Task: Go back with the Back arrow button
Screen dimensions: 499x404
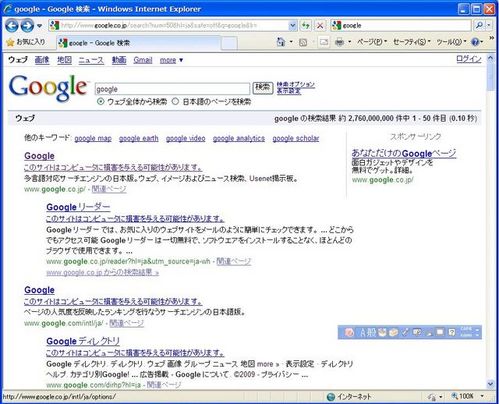Action: click(x=12, y=26)
